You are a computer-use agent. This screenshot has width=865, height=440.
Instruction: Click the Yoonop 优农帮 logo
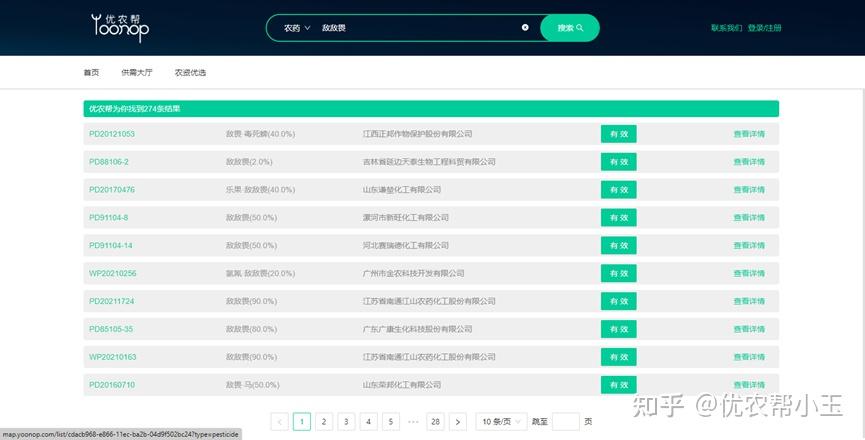pyautogui.click(x=120, y=28)
